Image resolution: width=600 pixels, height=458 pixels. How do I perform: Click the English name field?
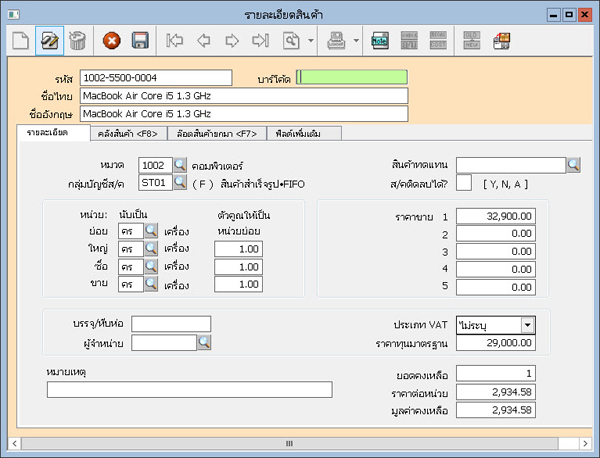pos(244,114)
